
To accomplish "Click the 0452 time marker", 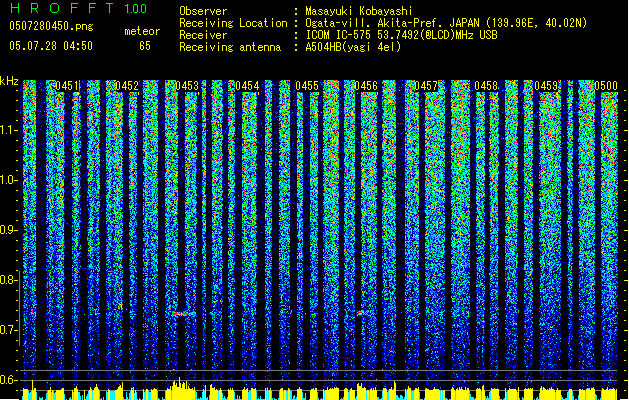I will [127, 86].
